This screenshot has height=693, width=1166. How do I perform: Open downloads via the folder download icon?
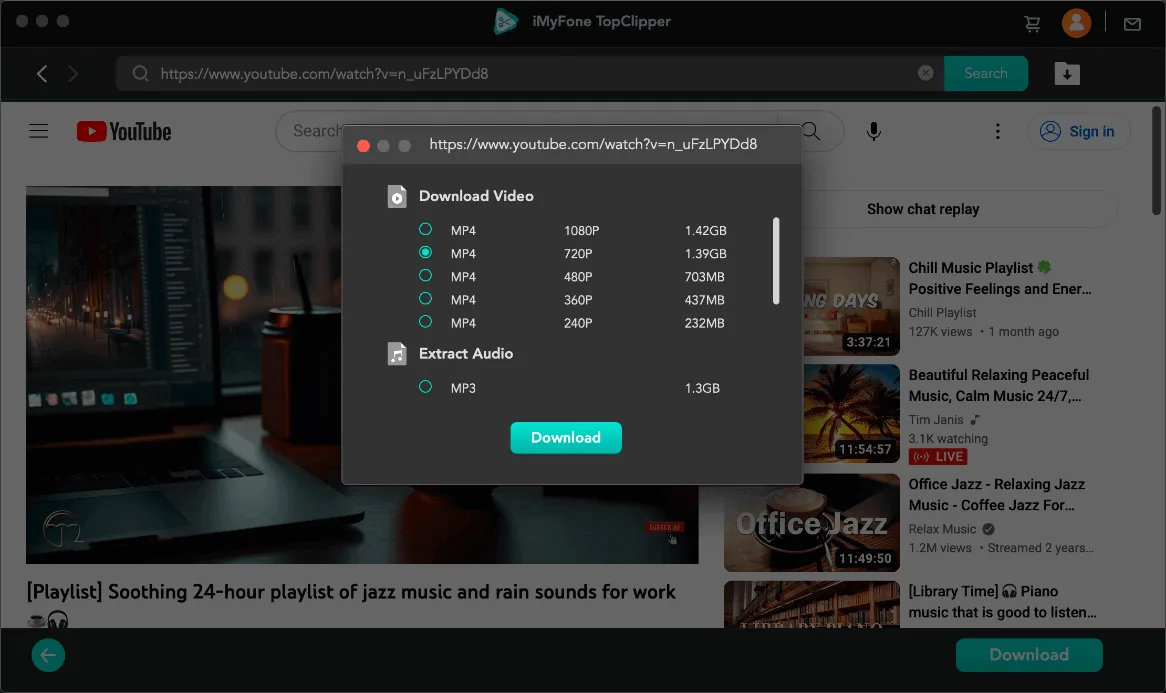[x=1066, y=73]
